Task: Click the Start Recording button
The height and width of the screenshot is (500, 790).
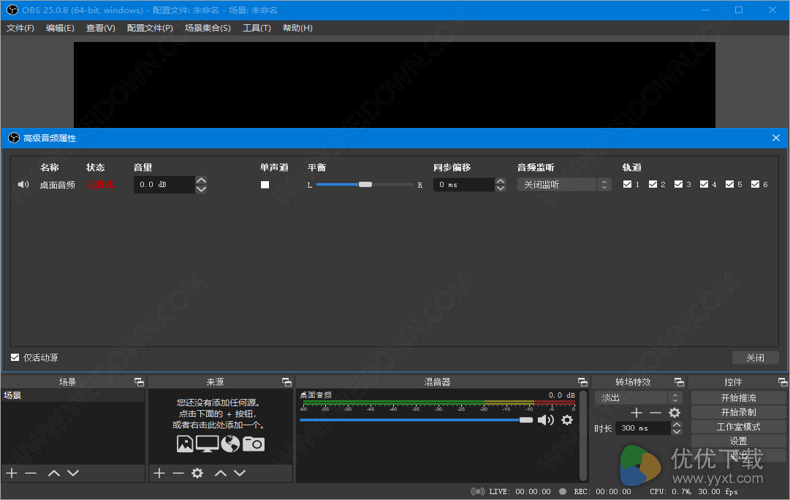Action: pyautogui.click(x=738, y=412)
